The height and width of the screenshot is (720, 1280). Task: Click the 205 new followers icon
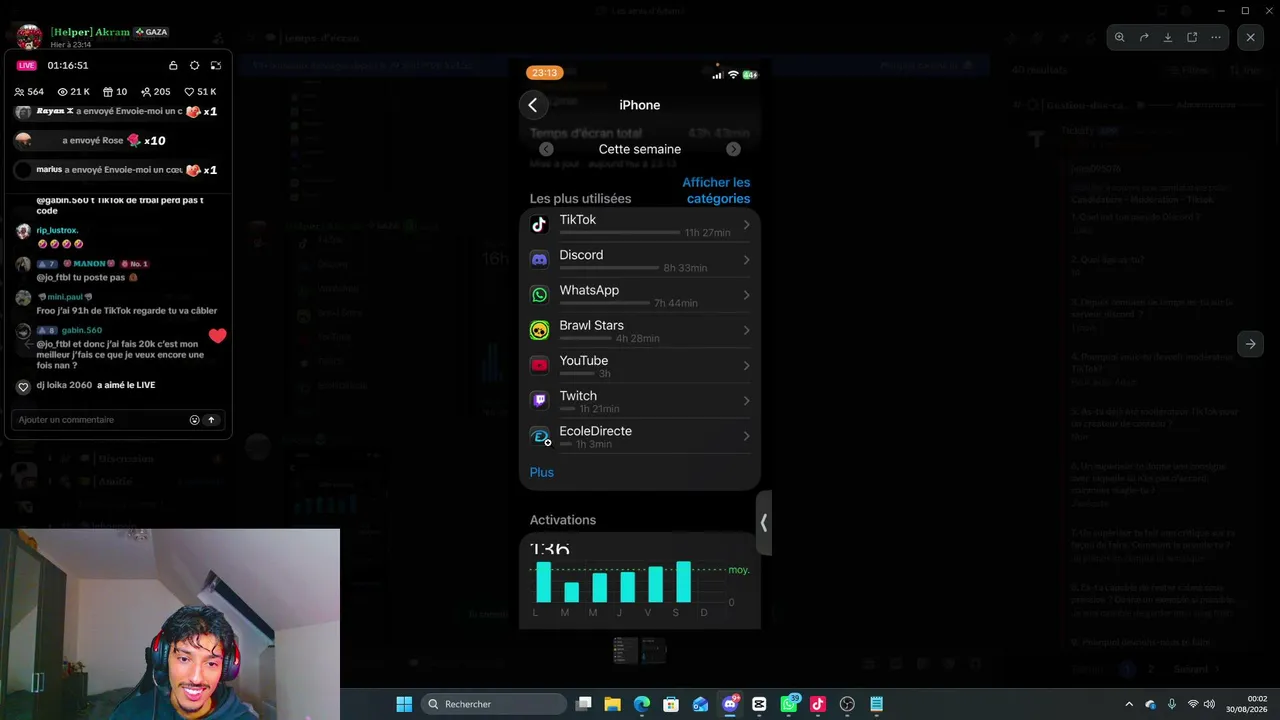(x=146, y=92)
